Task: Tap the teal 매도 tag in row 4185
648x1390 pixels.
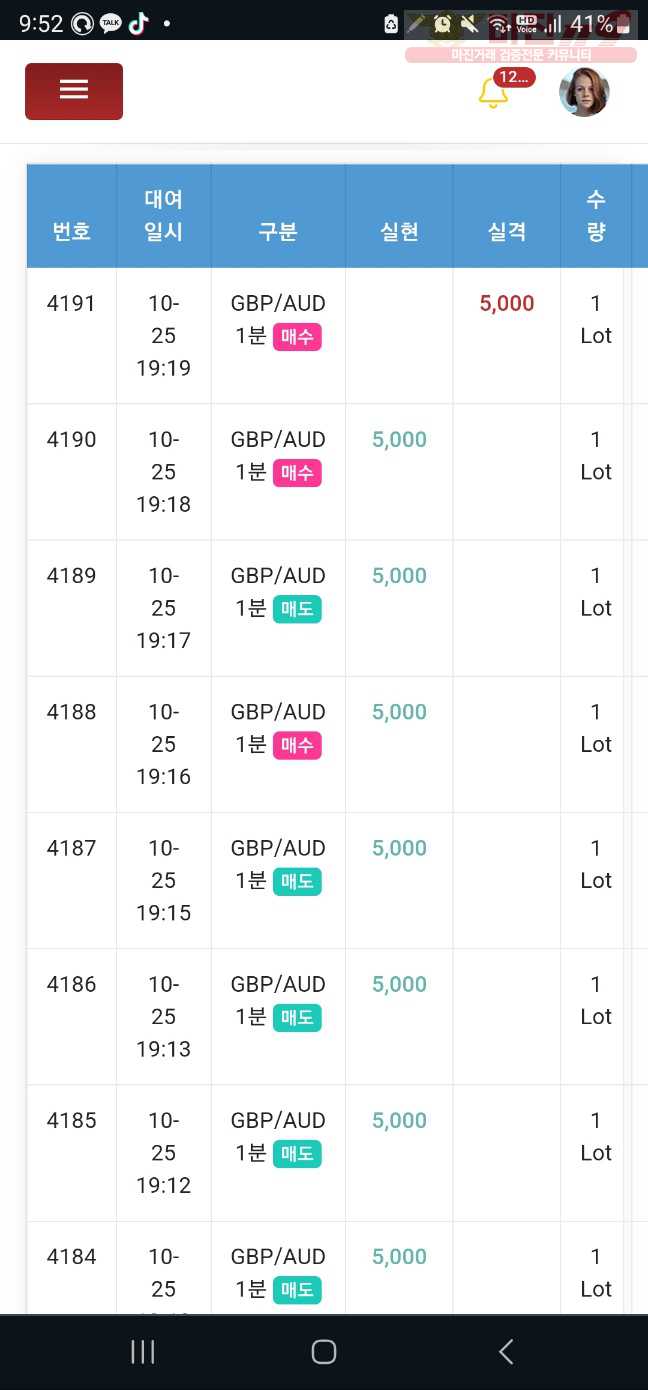Action: [x=297, y=1154]
